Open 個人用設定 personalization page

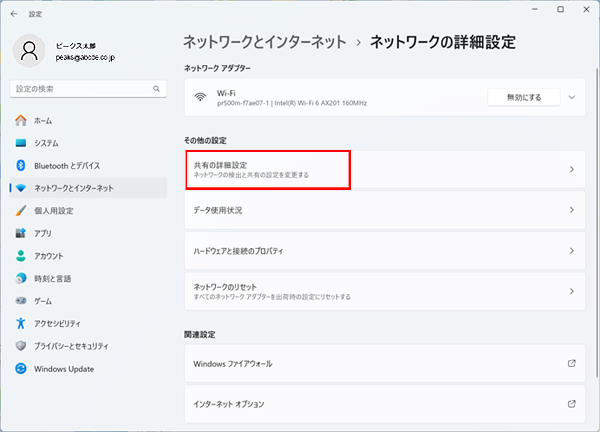point(53,210)
